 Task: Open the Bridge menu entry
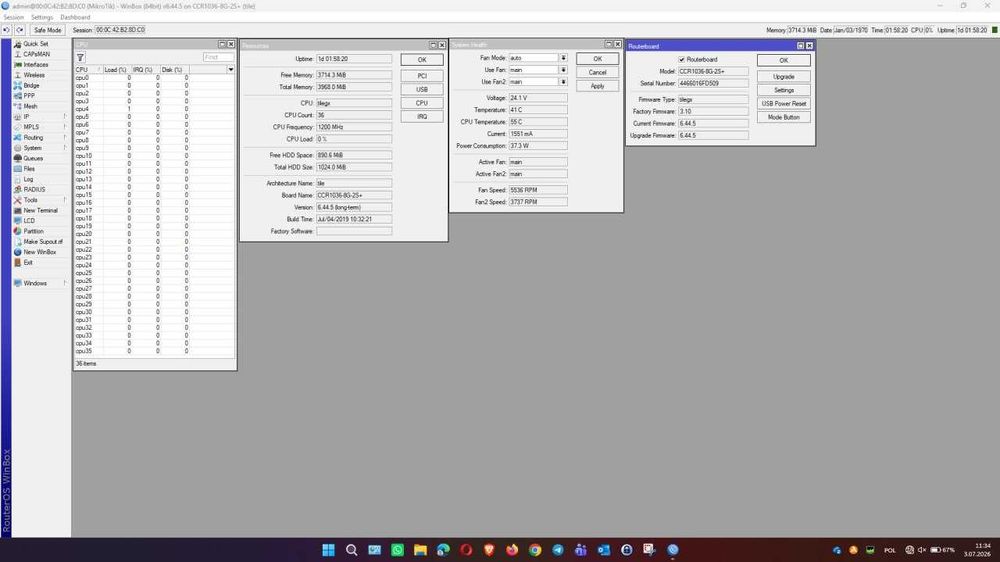point(31,85)
